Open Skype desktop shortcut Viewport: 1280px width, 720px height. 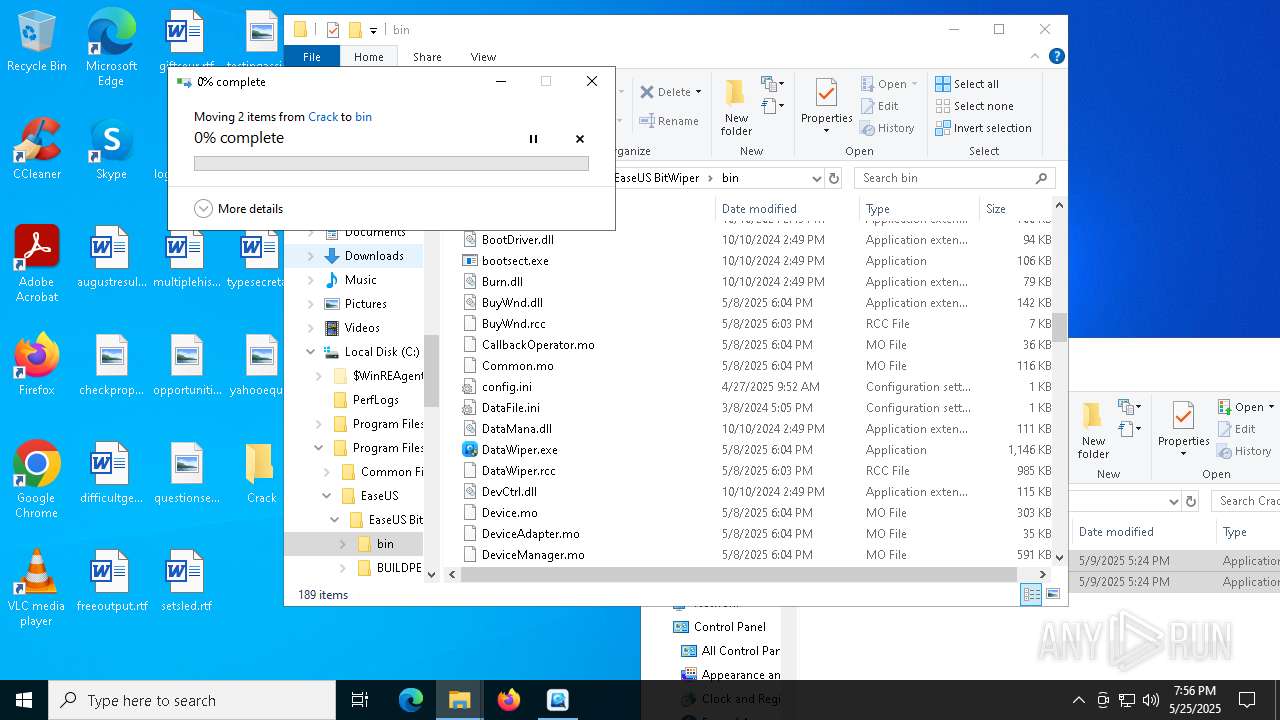(x=111, y=150)
